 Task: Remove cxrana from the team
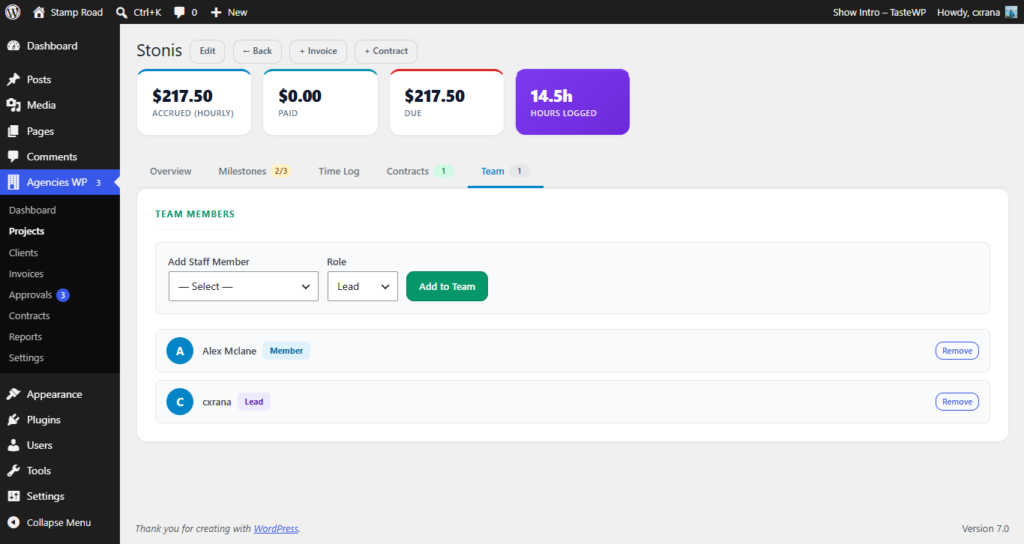pos(957,402)
